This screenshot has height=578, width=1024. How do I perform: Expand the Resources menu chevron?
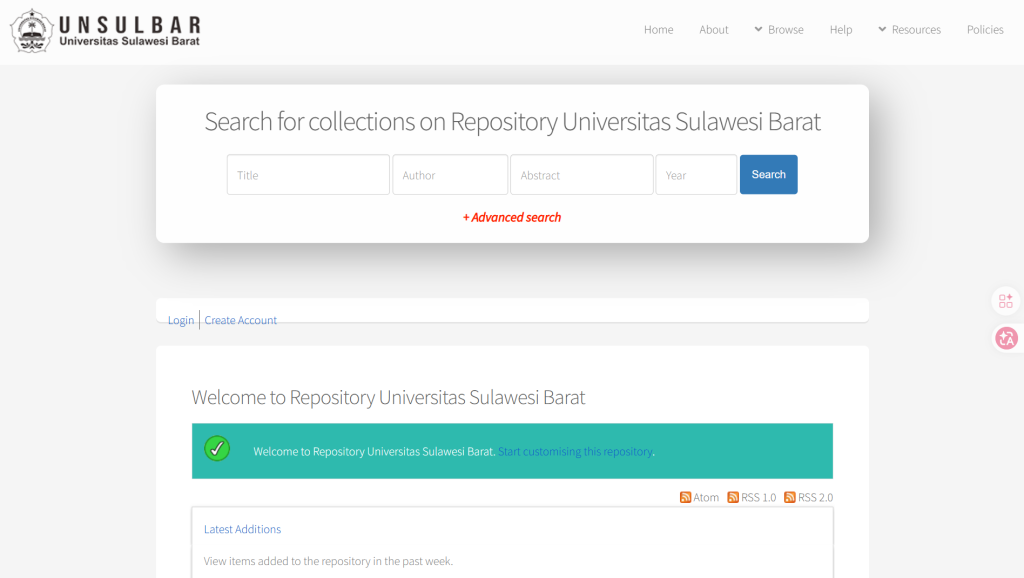[882, 29]
